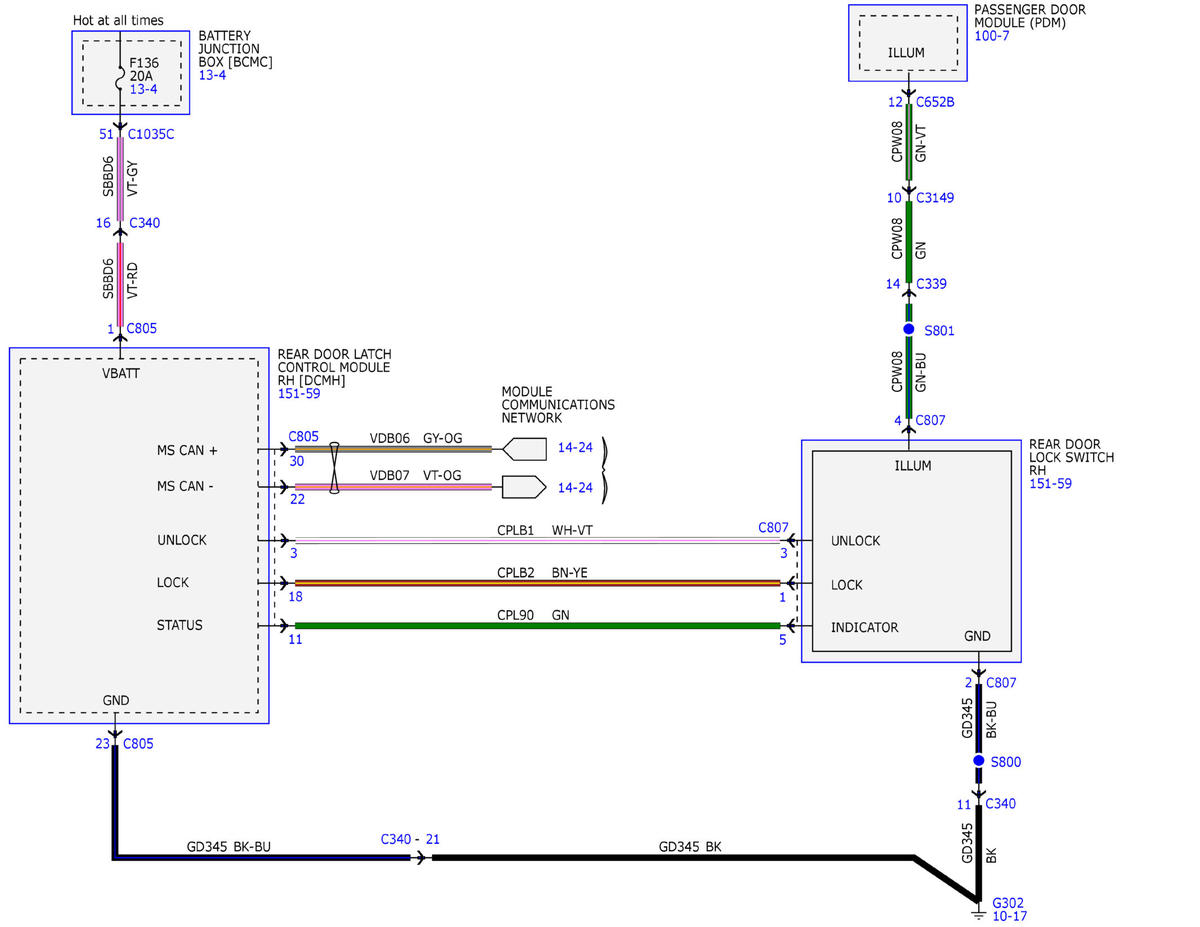Select connector label C3149
Viewport: 1200px width, 927px height.
click(x=935, y=198)
